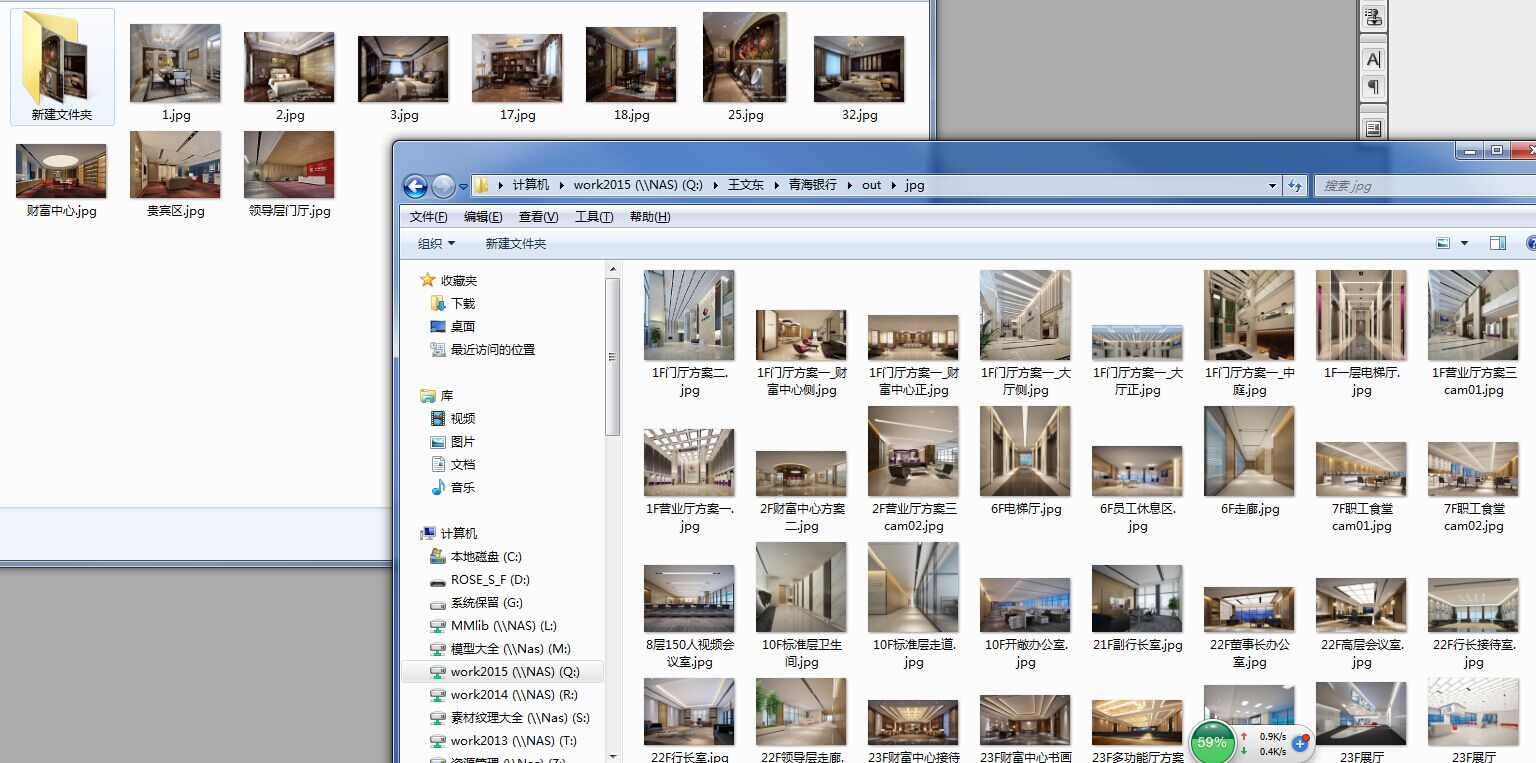
Task: Open Recent Places (最近访问的位置)
Action: pos(482,349)
